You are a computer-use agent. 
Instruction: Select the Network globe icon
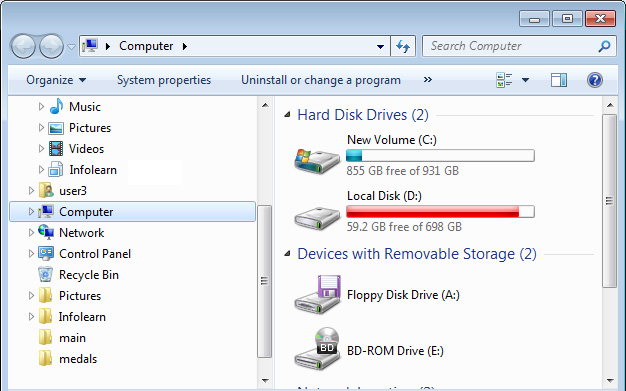coord(46,232)
